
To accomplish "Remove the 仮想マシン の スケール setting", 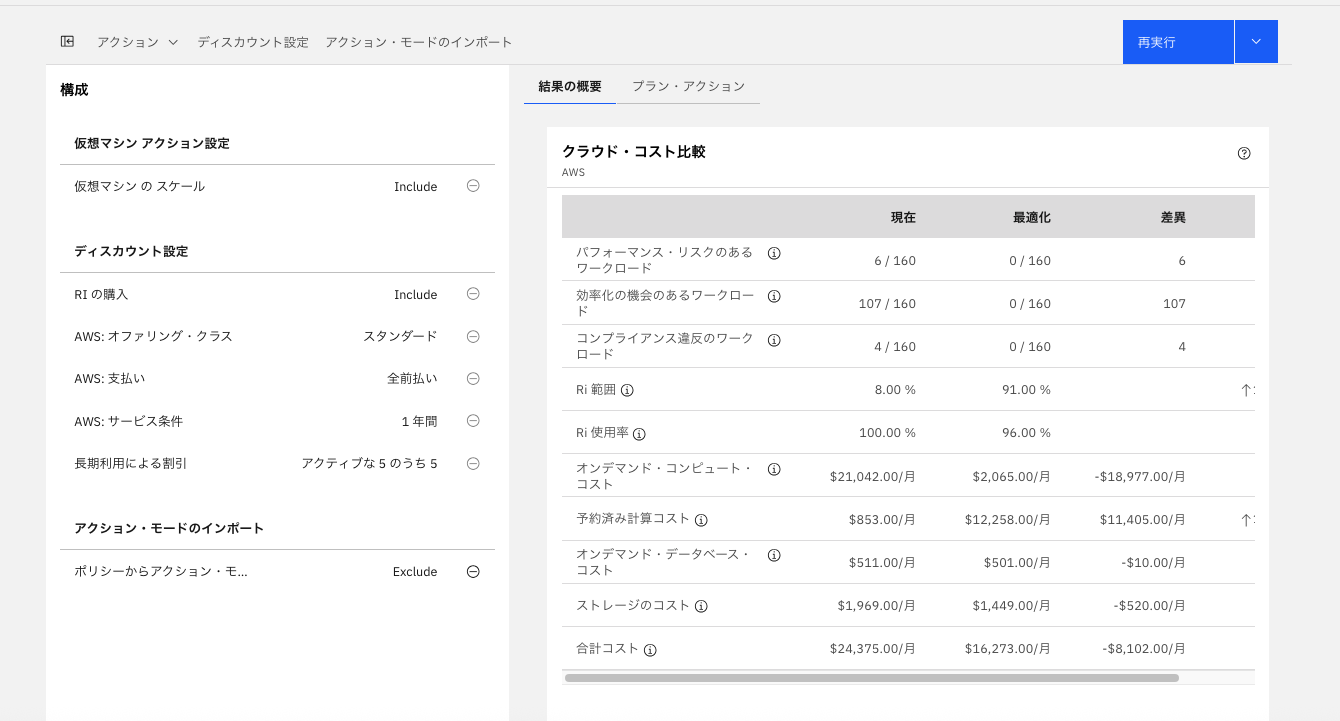I will tap(473, 185).
